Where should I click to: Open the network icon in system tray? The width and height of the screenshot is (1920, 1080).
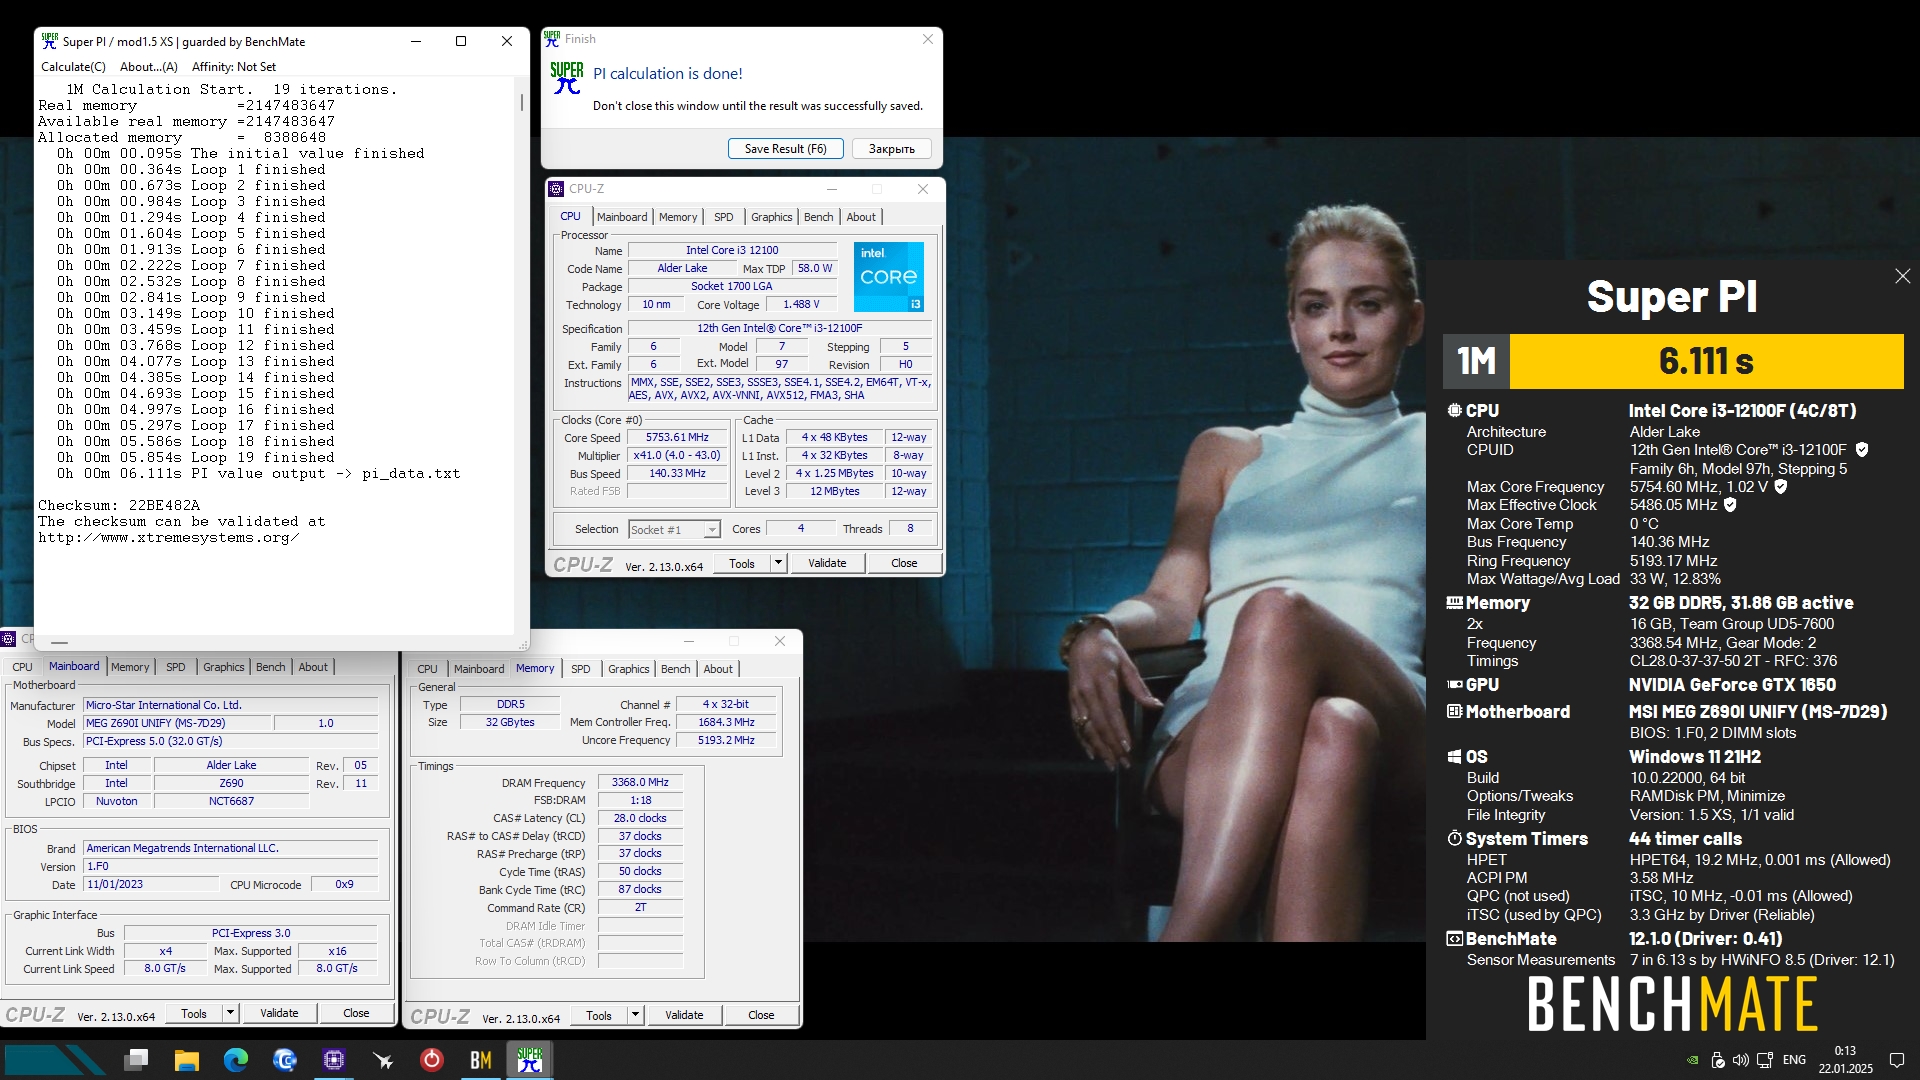[1765, 1060]
